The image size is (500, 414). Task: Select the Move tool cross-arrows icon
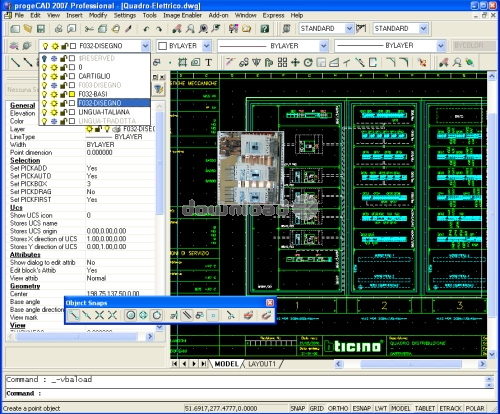tap(295, 62)
